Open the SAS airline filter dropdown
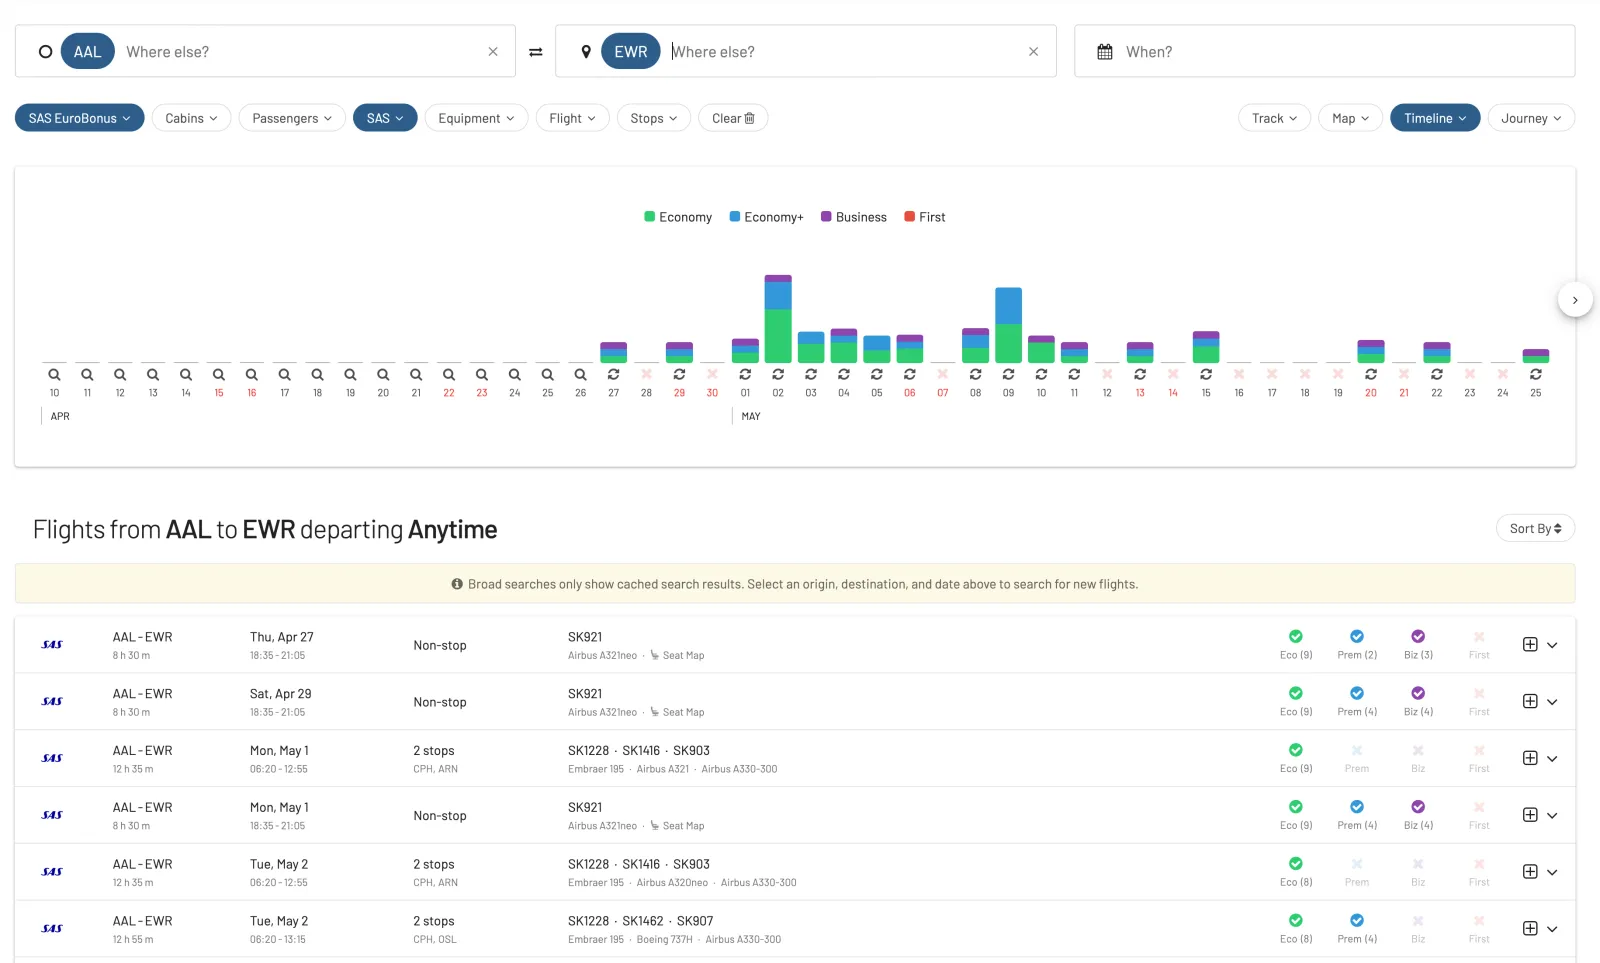This screenshot has height=963, width=1600. [385, 118]
